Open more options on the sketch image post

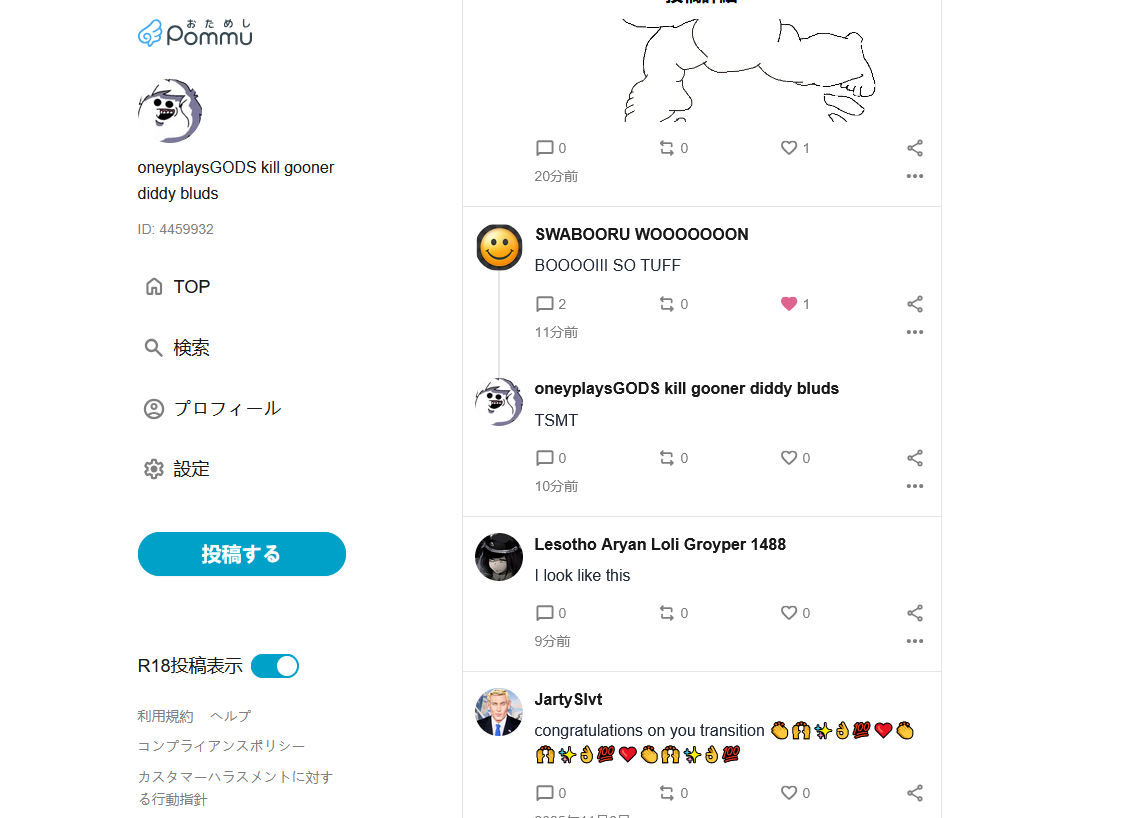(915, 176)
